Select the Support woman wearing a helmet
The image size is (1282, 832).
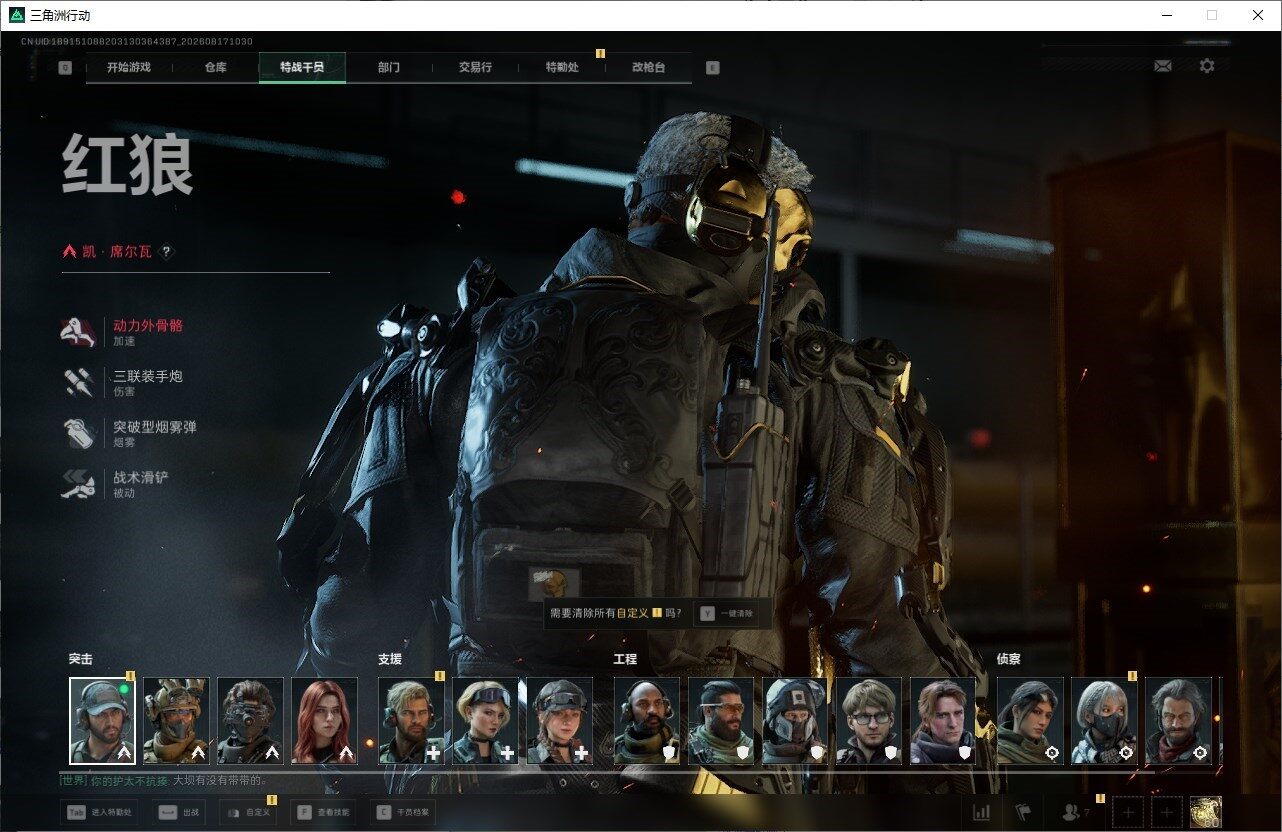(559, 721)
